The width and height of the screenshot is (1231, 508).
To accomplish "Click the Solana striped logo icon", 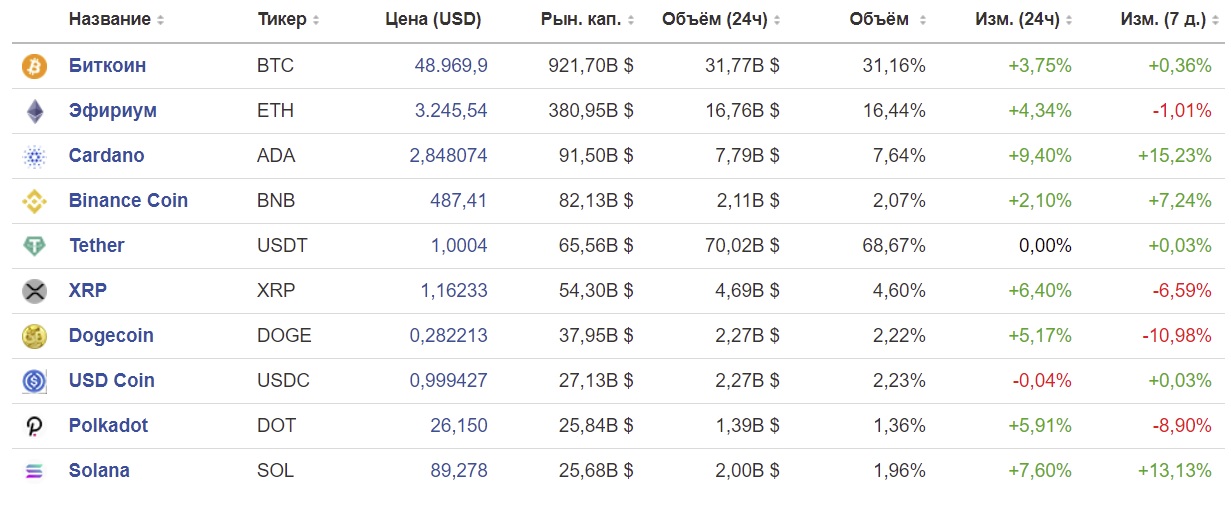I will click(34, 471).
